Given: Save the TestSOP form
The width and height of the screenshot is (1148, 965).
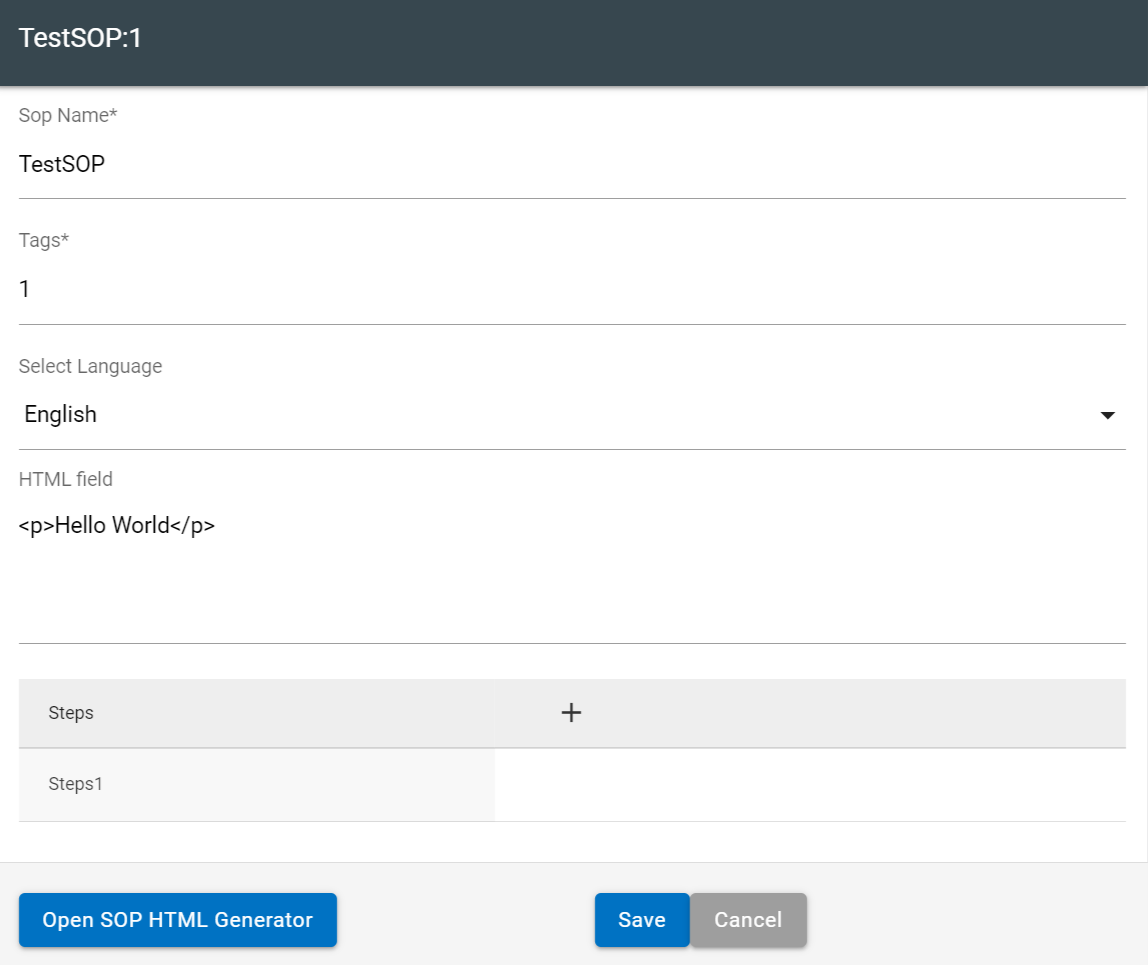Looking at the screenshot, I should 641,919.
